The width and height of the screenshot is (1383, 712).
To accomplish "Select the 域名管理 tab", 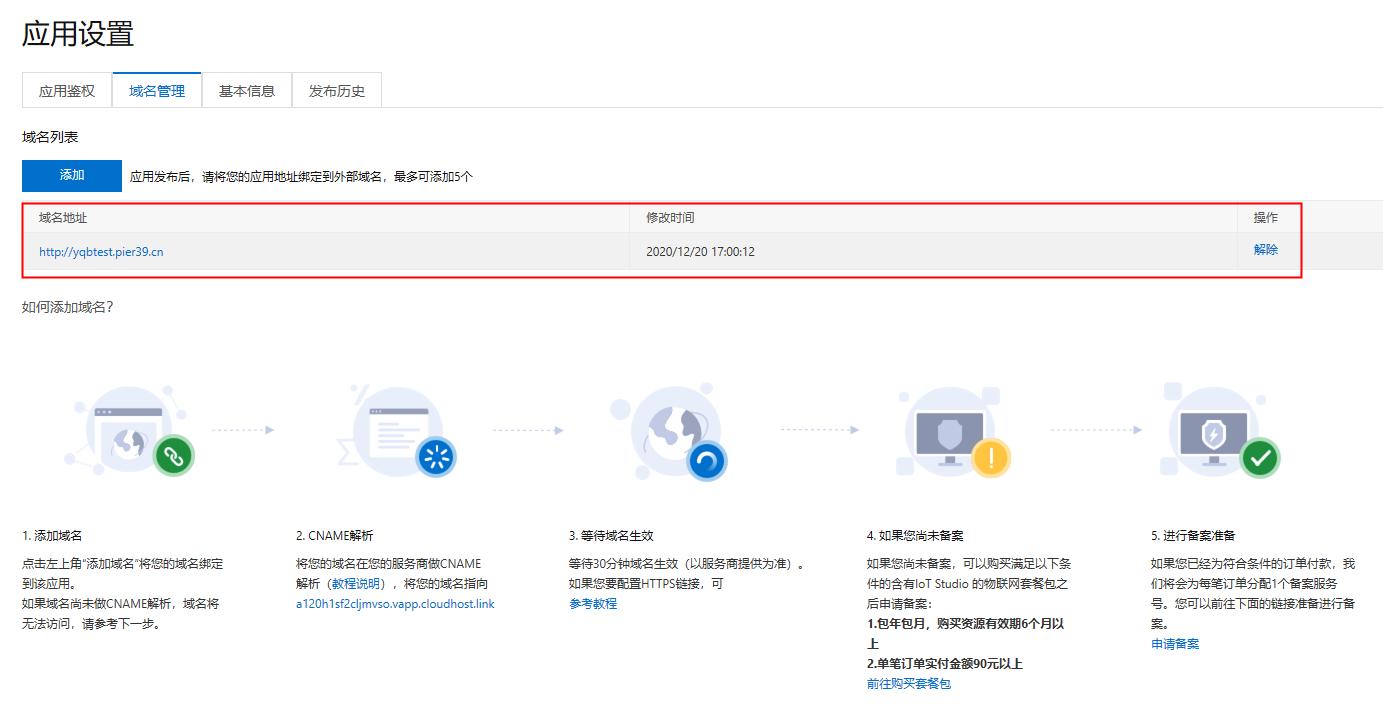I will coord(156,89).
